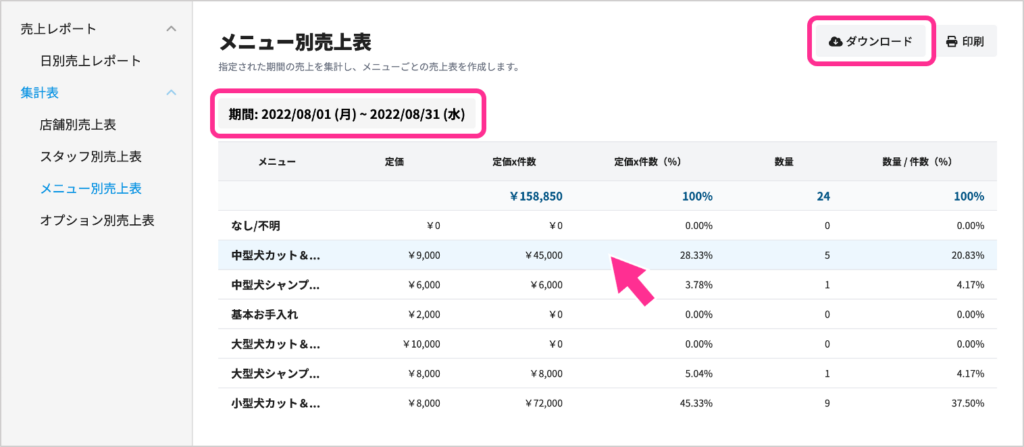Click the メニュー column header
This screenshot has width=1024, height=447.
[276, 160]
